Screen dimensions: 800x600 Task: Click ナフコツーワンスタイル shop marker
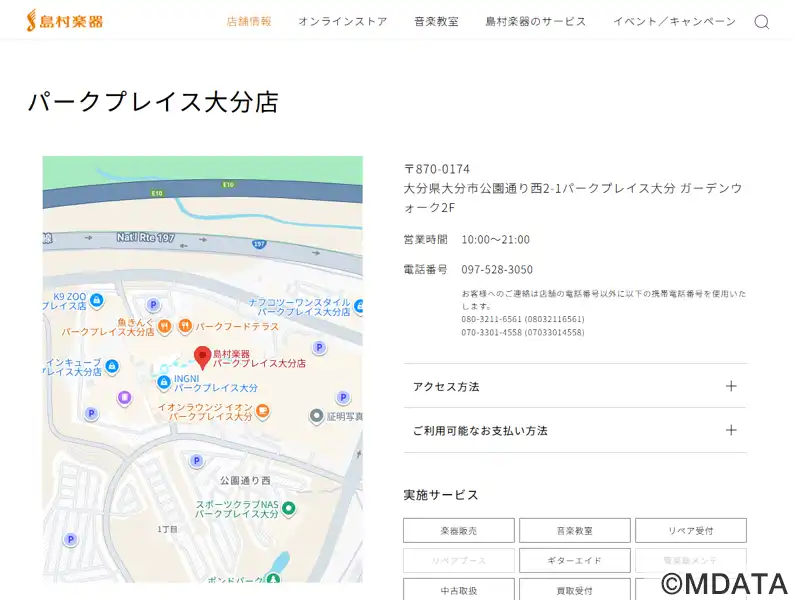click(x=359, y=306)
